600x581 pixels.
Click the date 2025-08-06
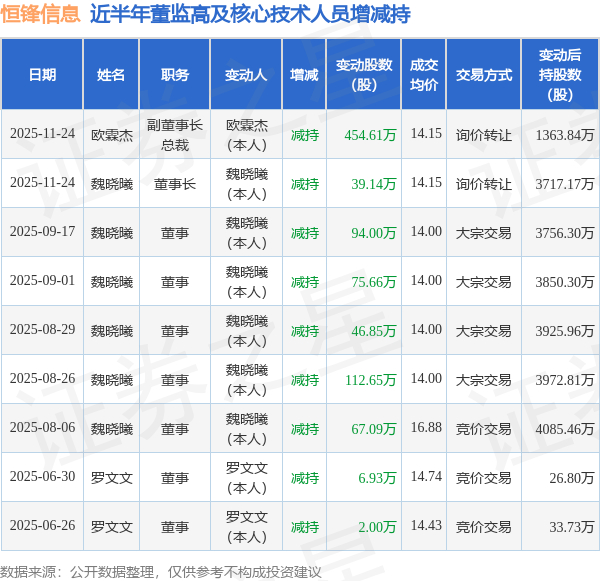pyautogui.click(x=42, y=428)
